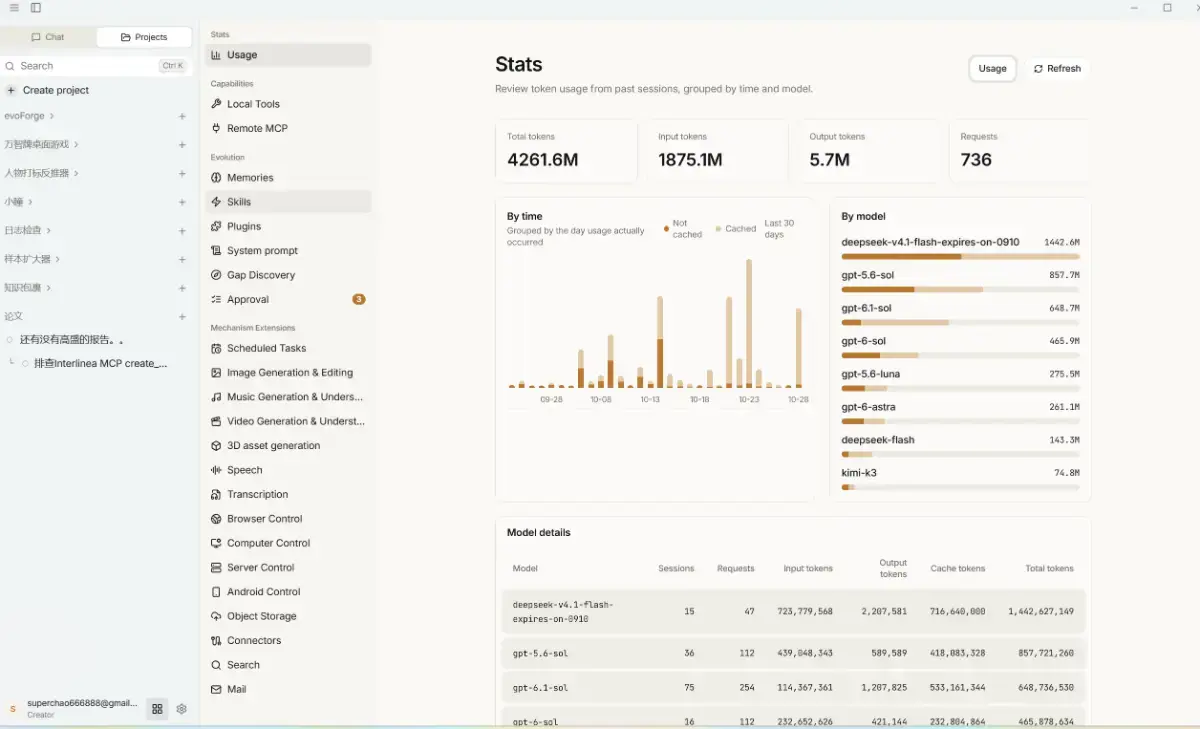
Task: Click the gpt-6.1-sol row in Model details
Action: [x=793, y=688]
